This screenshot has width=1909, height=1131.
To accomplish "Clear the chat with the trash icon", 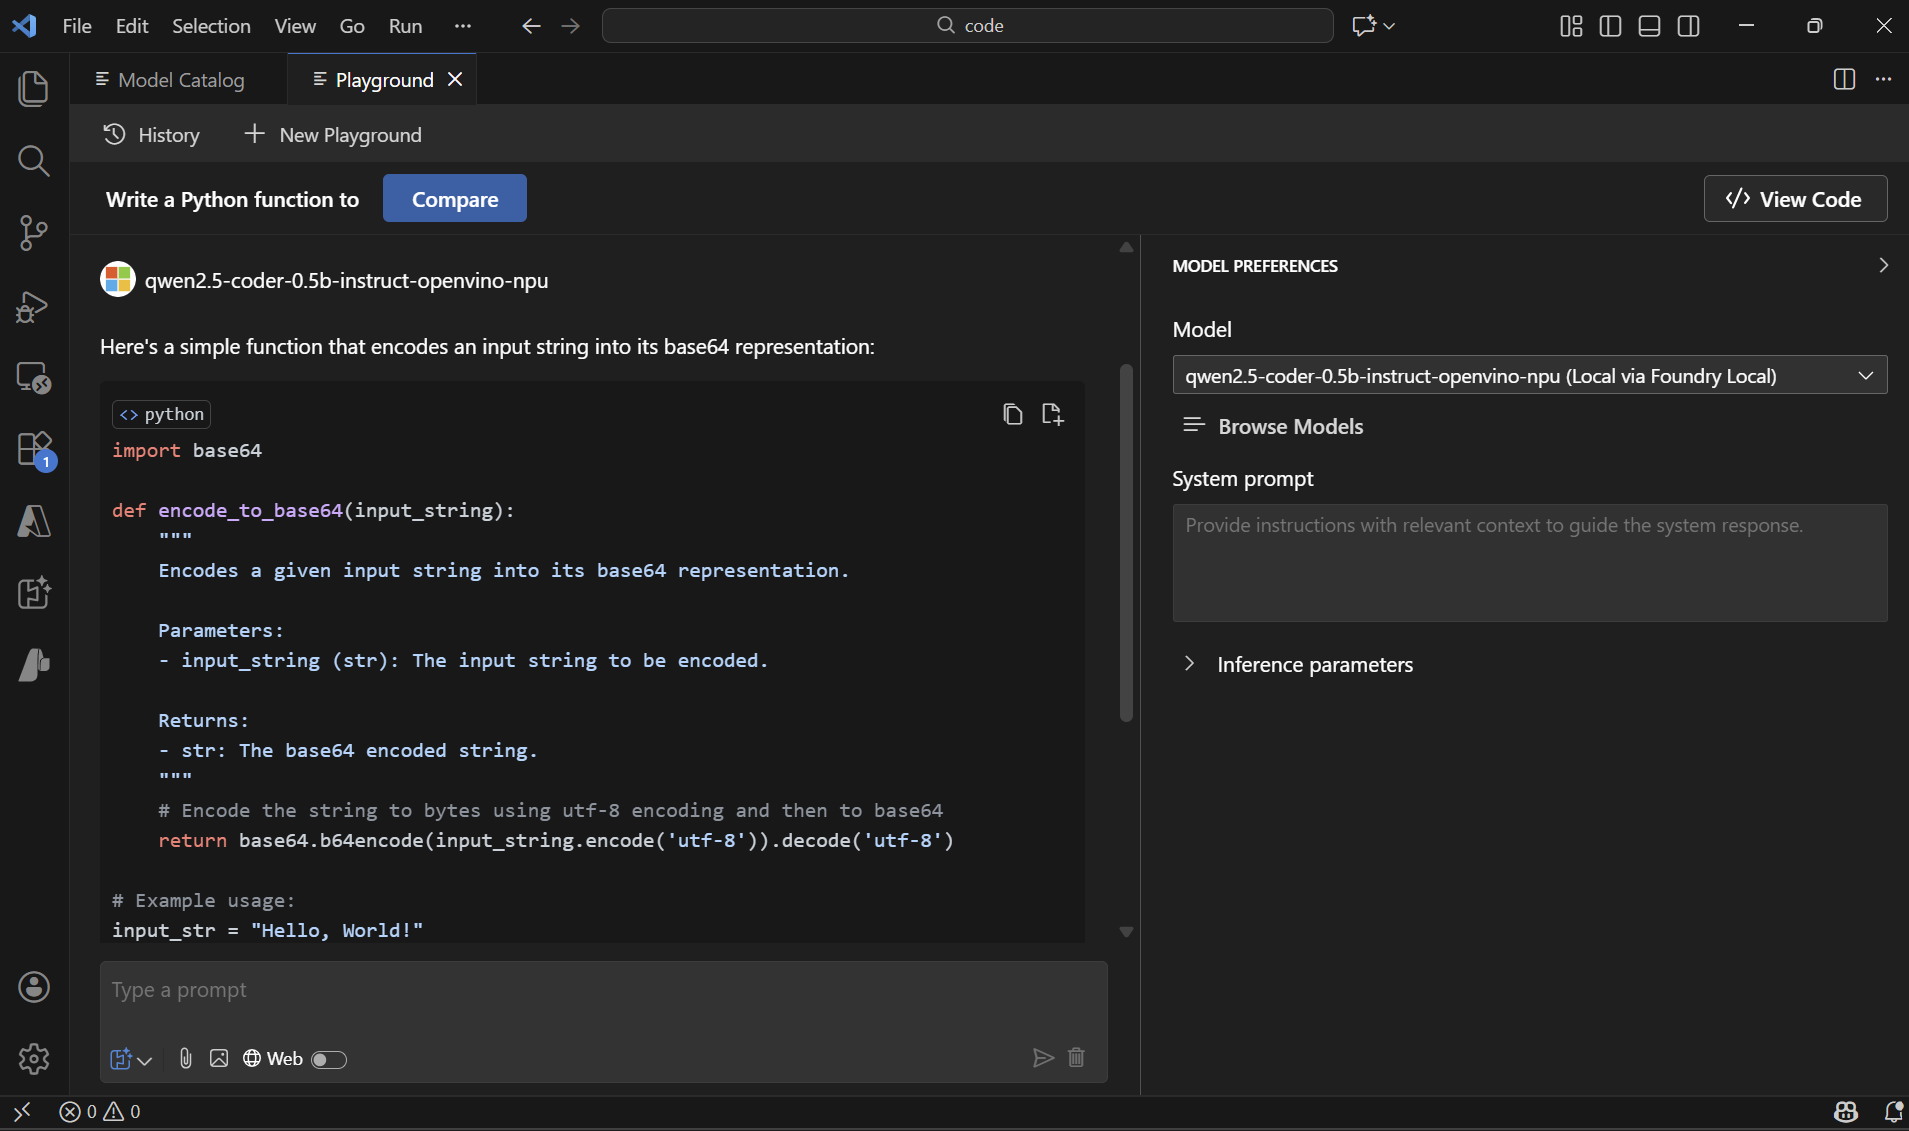I will [1076, 1057].
